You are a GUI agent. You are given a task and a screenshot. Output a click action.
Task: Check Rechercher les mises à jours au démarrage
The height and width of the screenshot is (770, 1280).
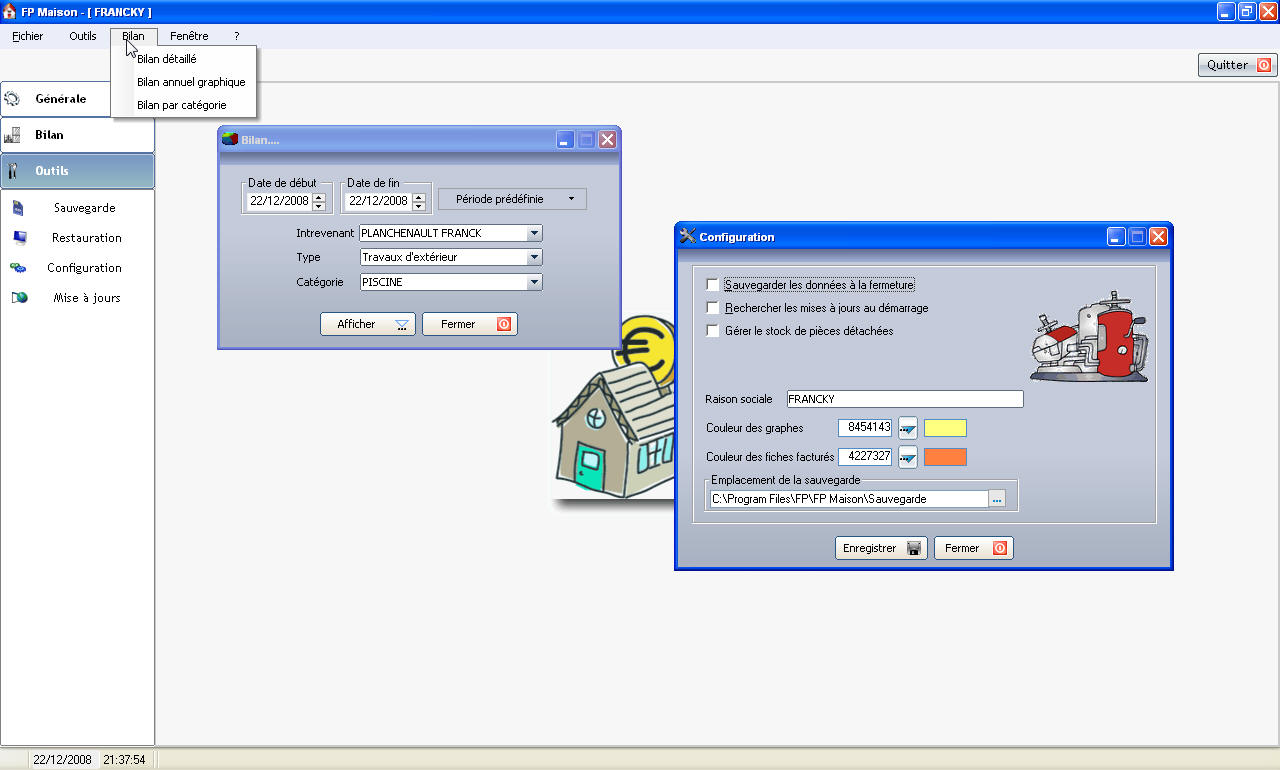click(x=713, y=308)
